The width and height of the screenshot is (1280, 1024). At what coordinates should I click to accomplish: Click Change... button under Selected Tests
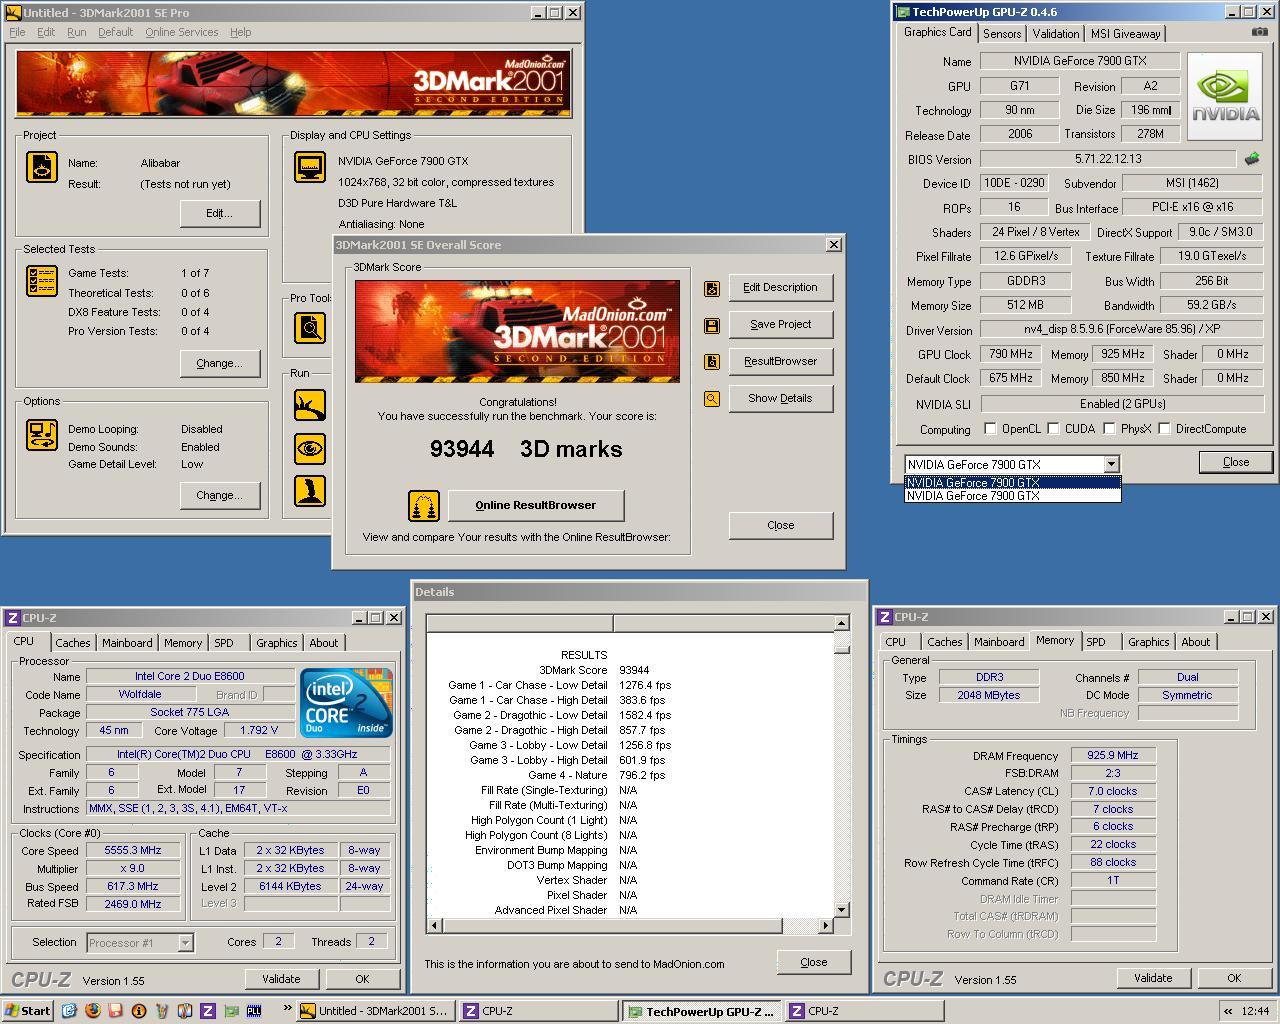point(220,363)
